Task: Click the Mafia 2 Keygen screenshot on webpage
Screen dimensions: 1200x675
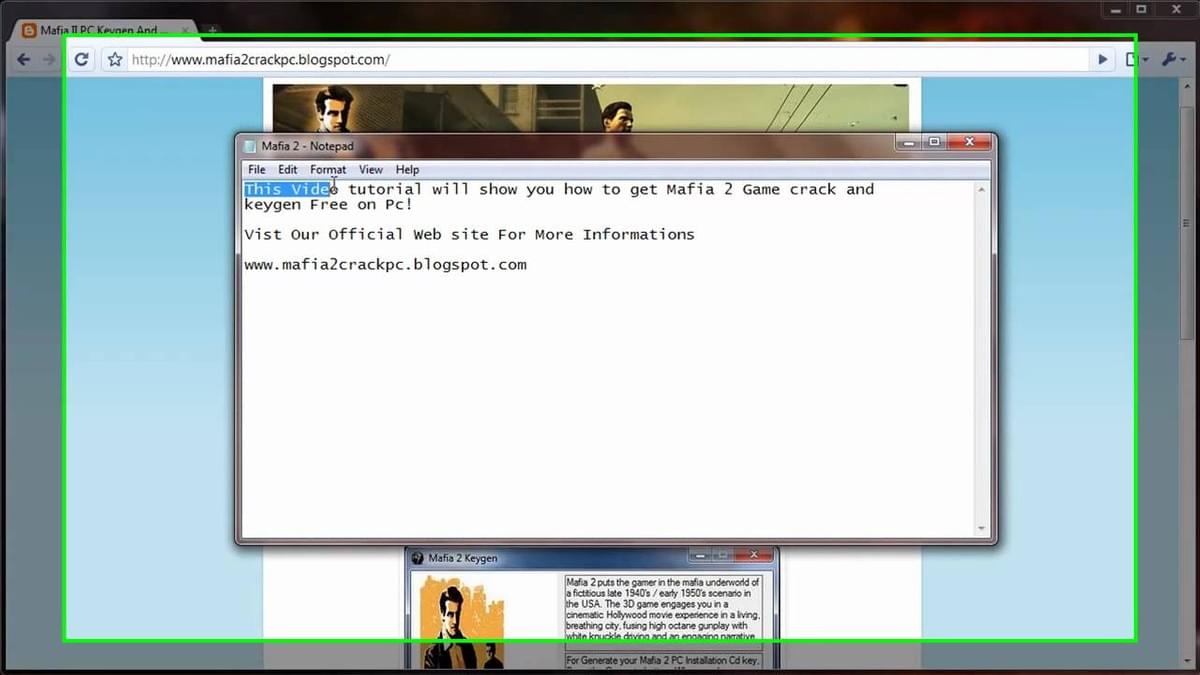Action: coord(592,607)
